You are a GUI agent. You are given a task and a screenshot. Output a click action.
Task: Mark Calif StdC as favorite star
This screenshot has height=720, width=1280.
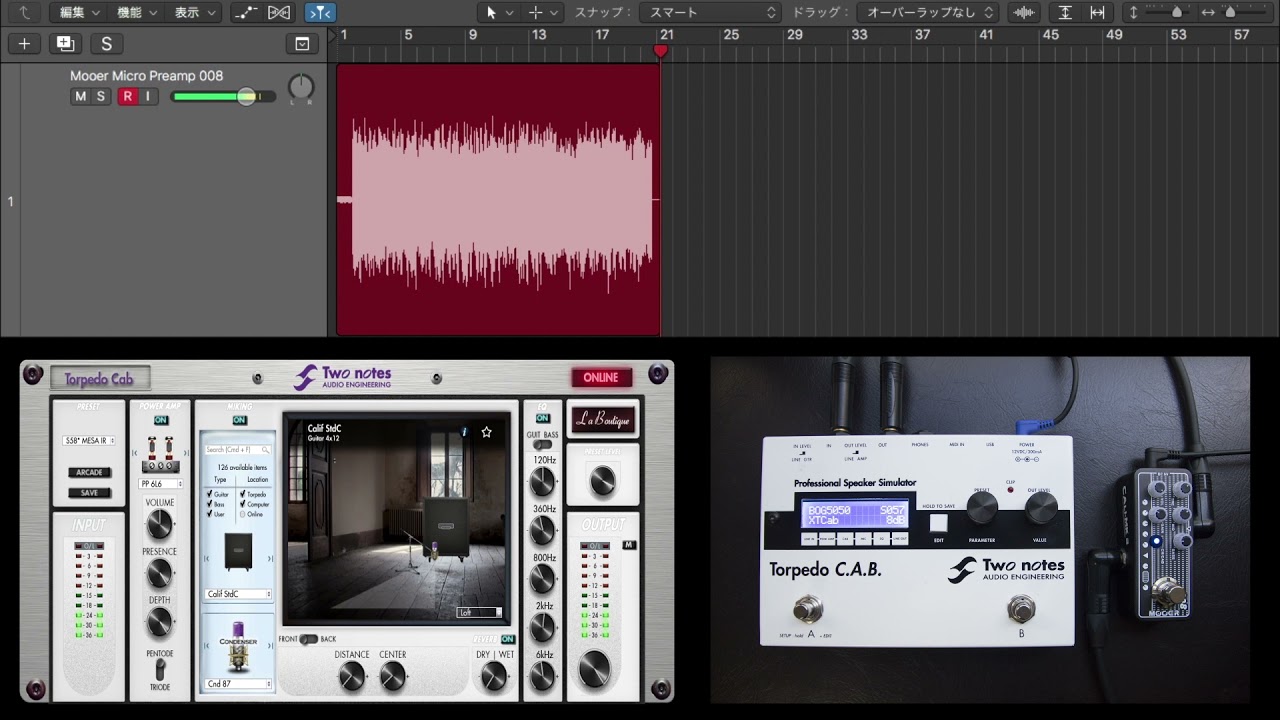(487, 432)
